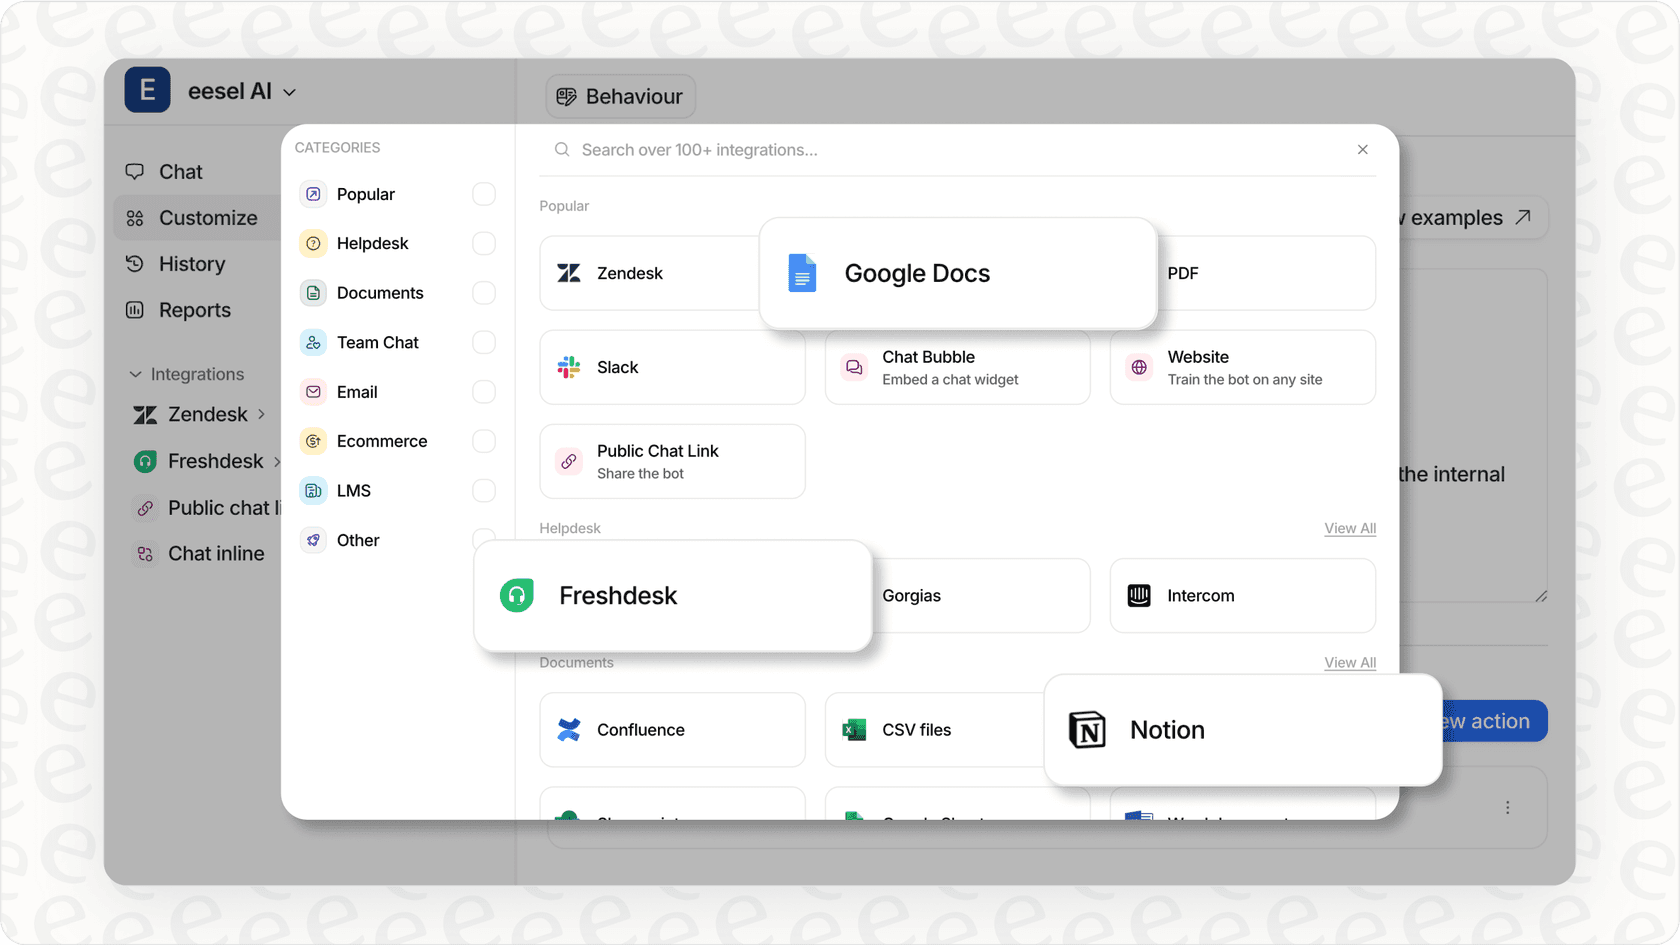The height and width of the screenshot is (945, 1680).
Task: Click the Intercom helpdesk icon
Action: [1138, 595]
